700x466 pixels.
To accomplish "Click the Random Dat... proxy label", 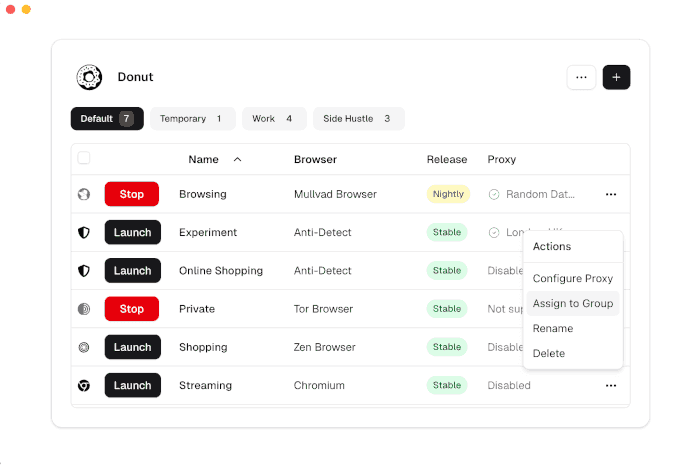I will 540,194.
